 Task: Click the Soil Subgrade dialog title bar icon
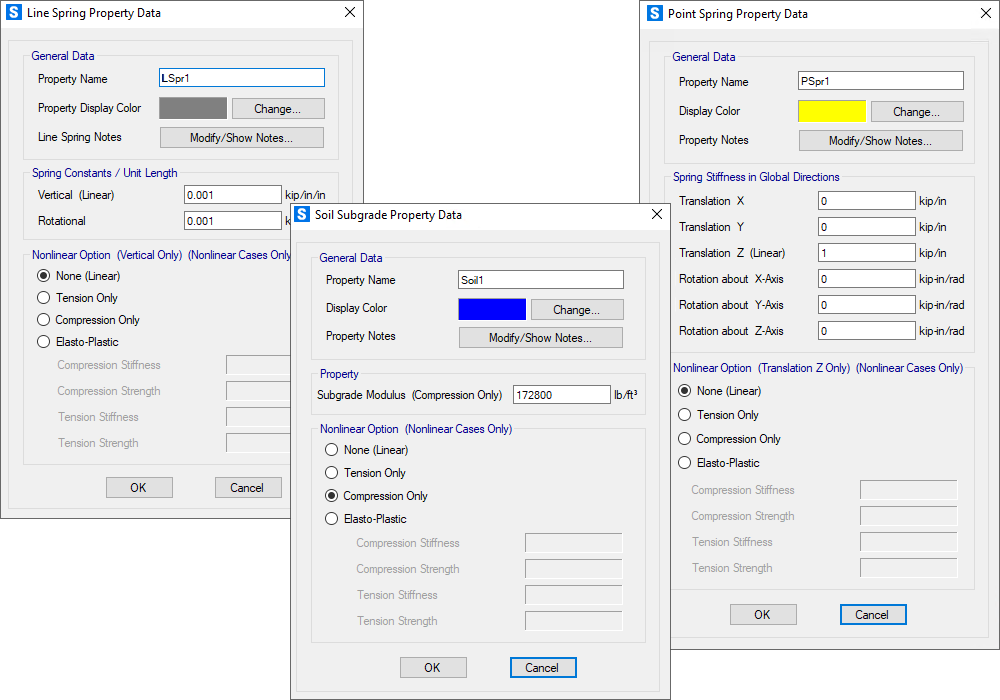[x=302, y=214]
